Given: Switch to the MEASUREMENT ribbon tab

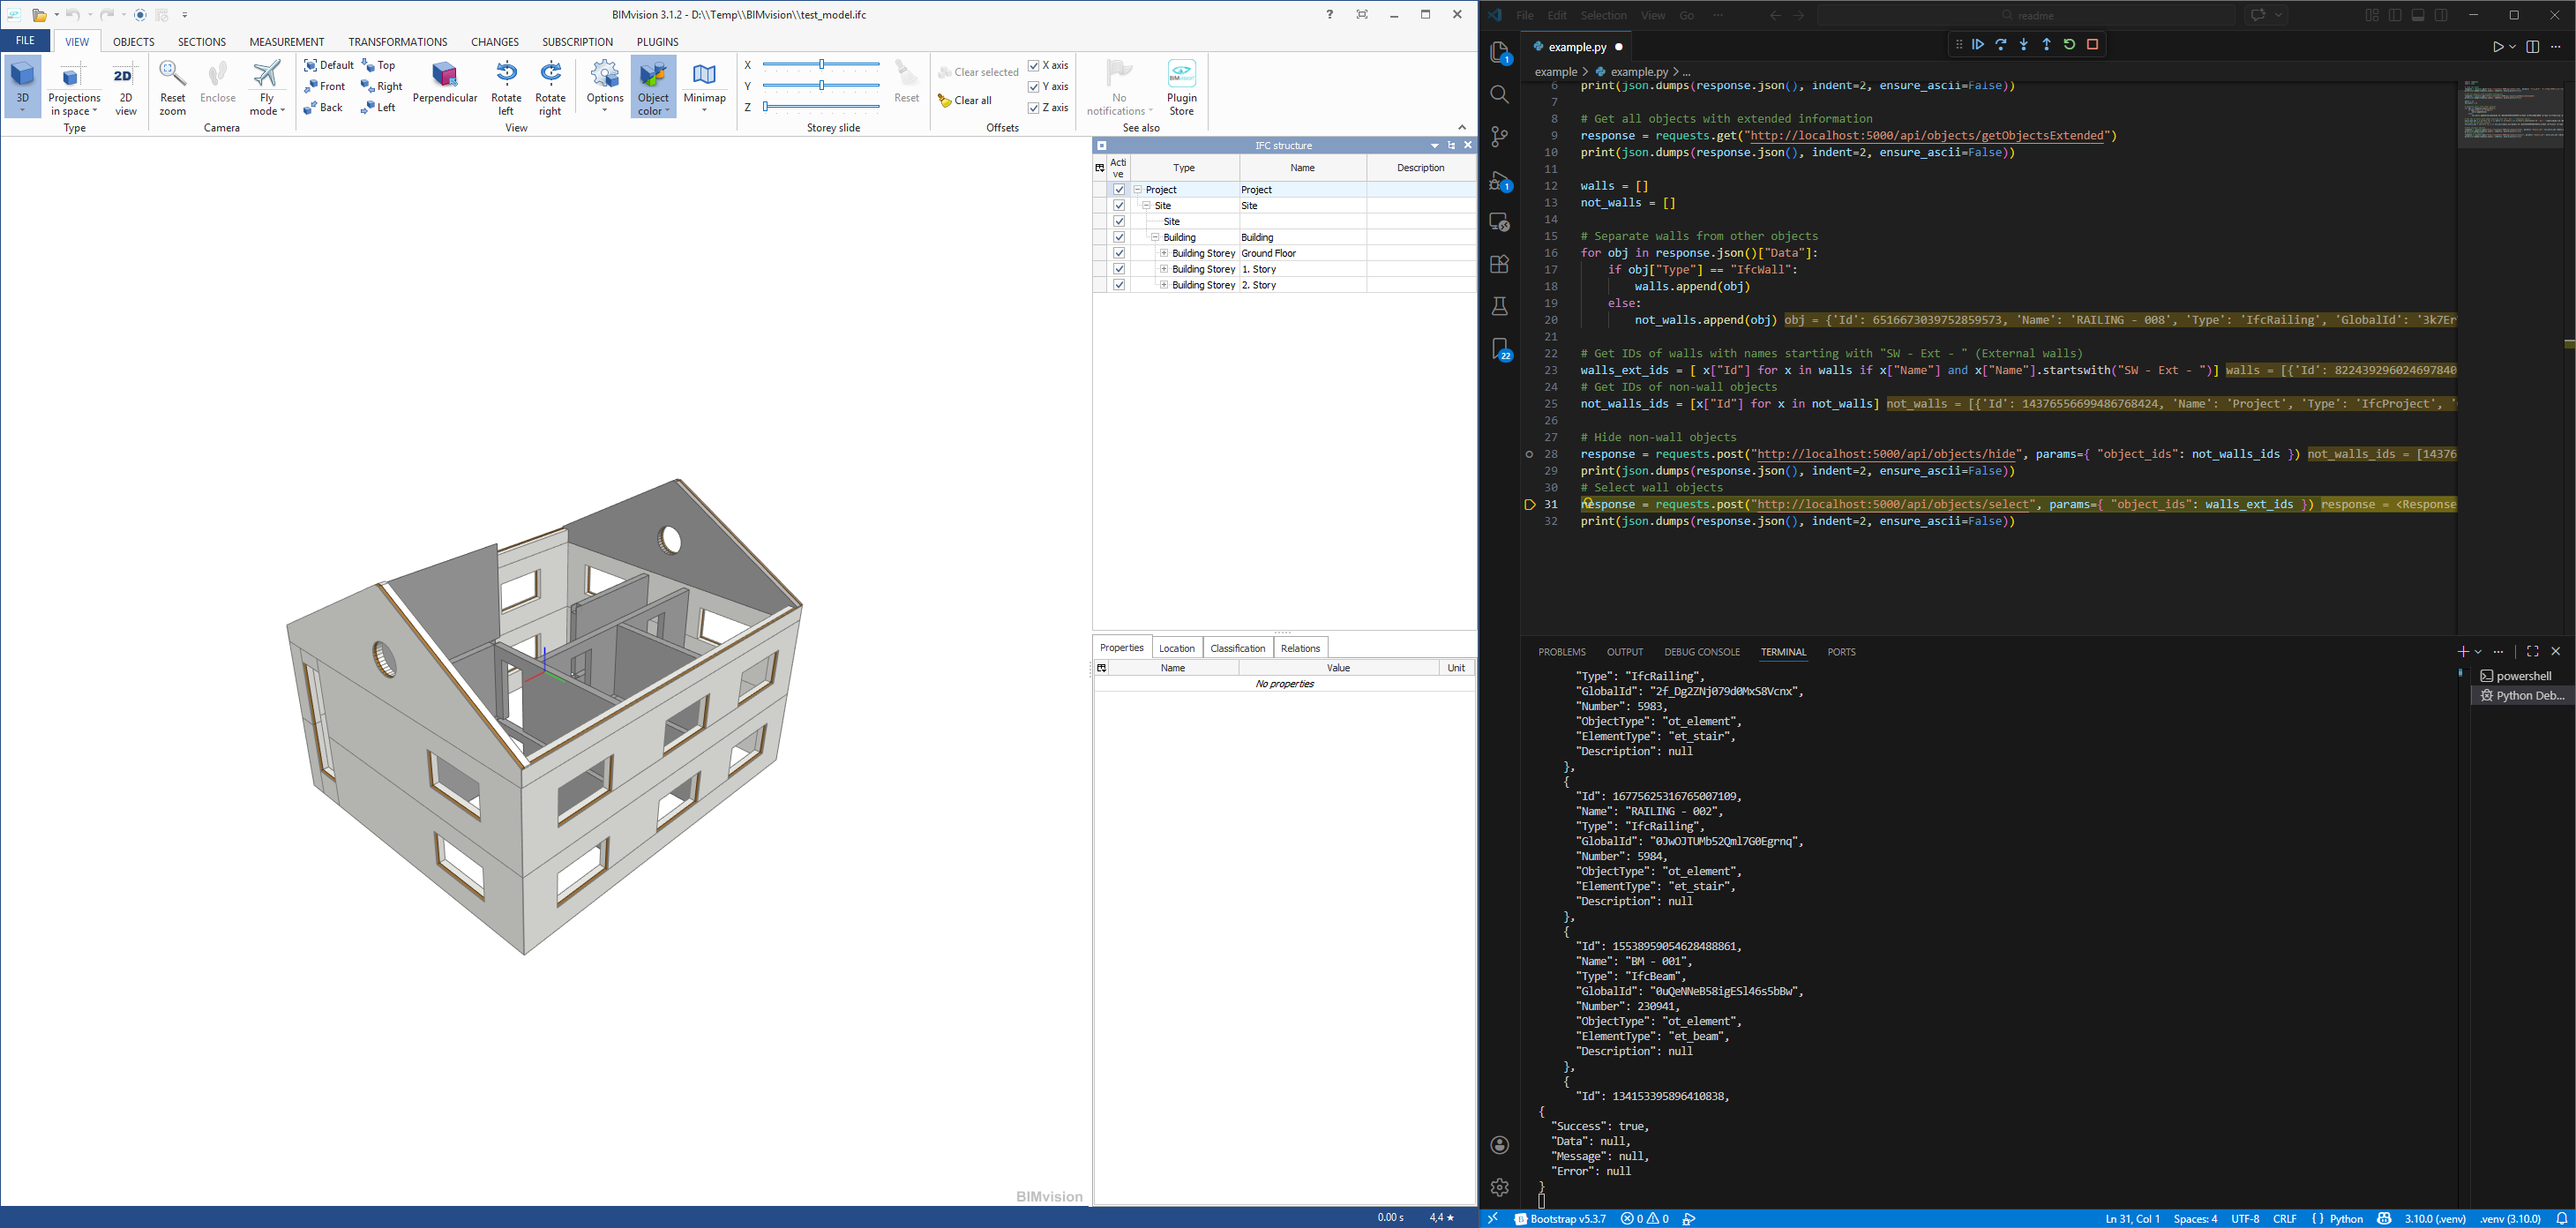Looking at the screenshot, I should (x=286, y=42).
